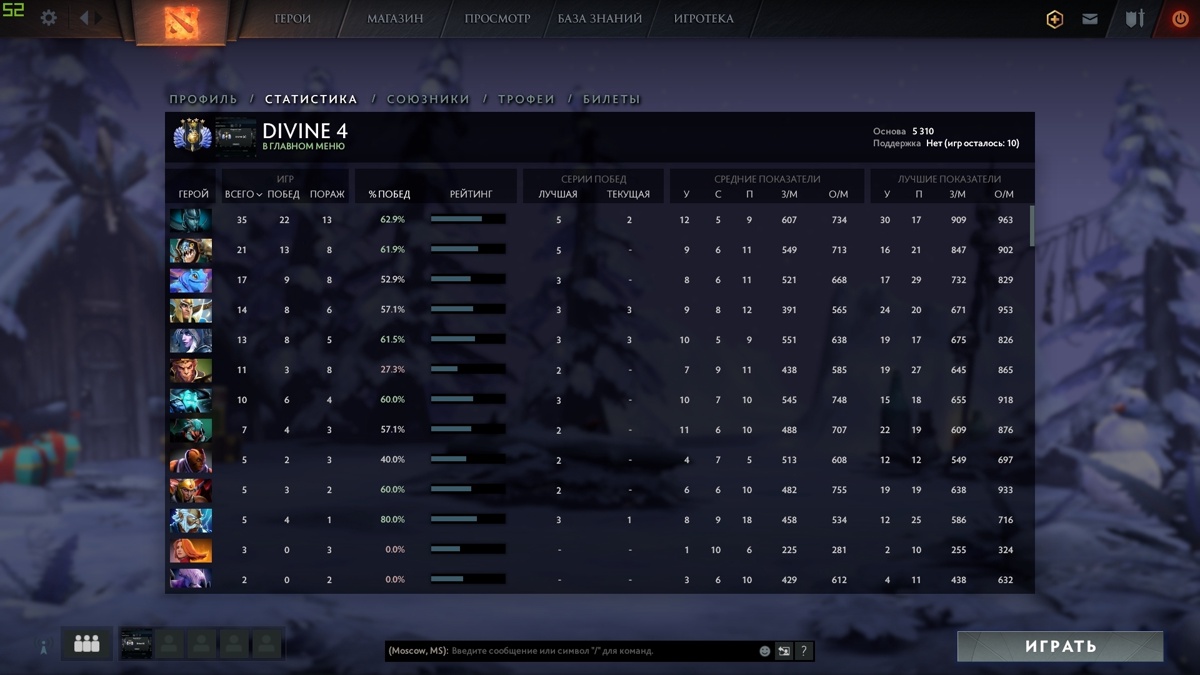Open the armory shield icon
The image size is (1200, 675).
point(1134,19)
